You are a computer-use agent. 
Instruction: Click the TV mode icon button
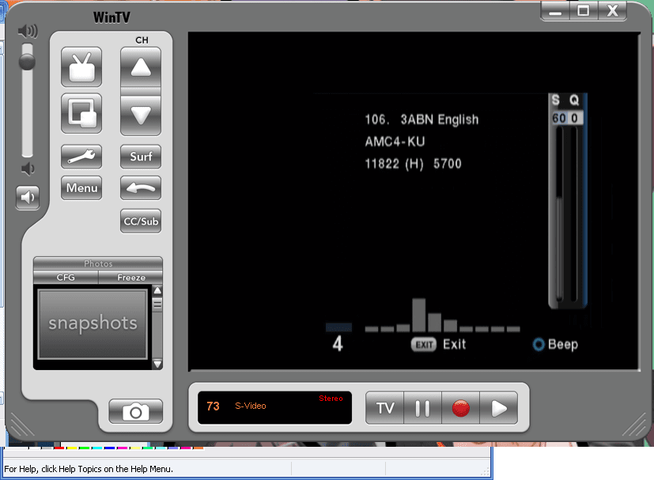(81, 67)
